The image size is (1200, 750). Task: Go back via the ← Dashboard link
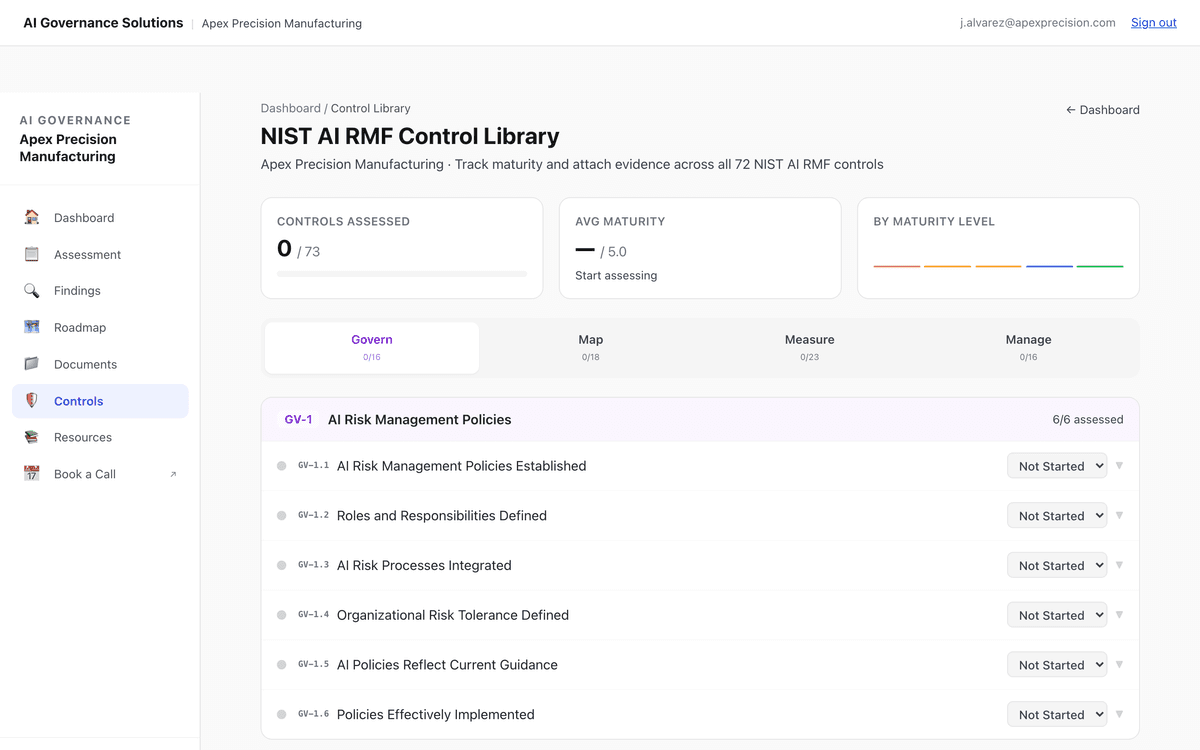click(x=1103, y=110)
